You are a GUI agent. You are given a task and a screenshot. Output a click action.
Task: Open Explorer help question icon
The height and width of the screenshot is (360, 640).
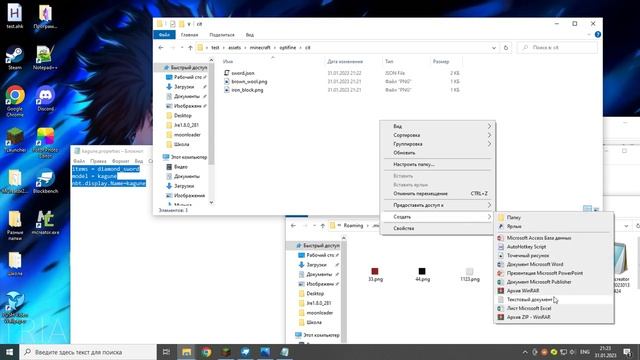click(x=598, y=35)
